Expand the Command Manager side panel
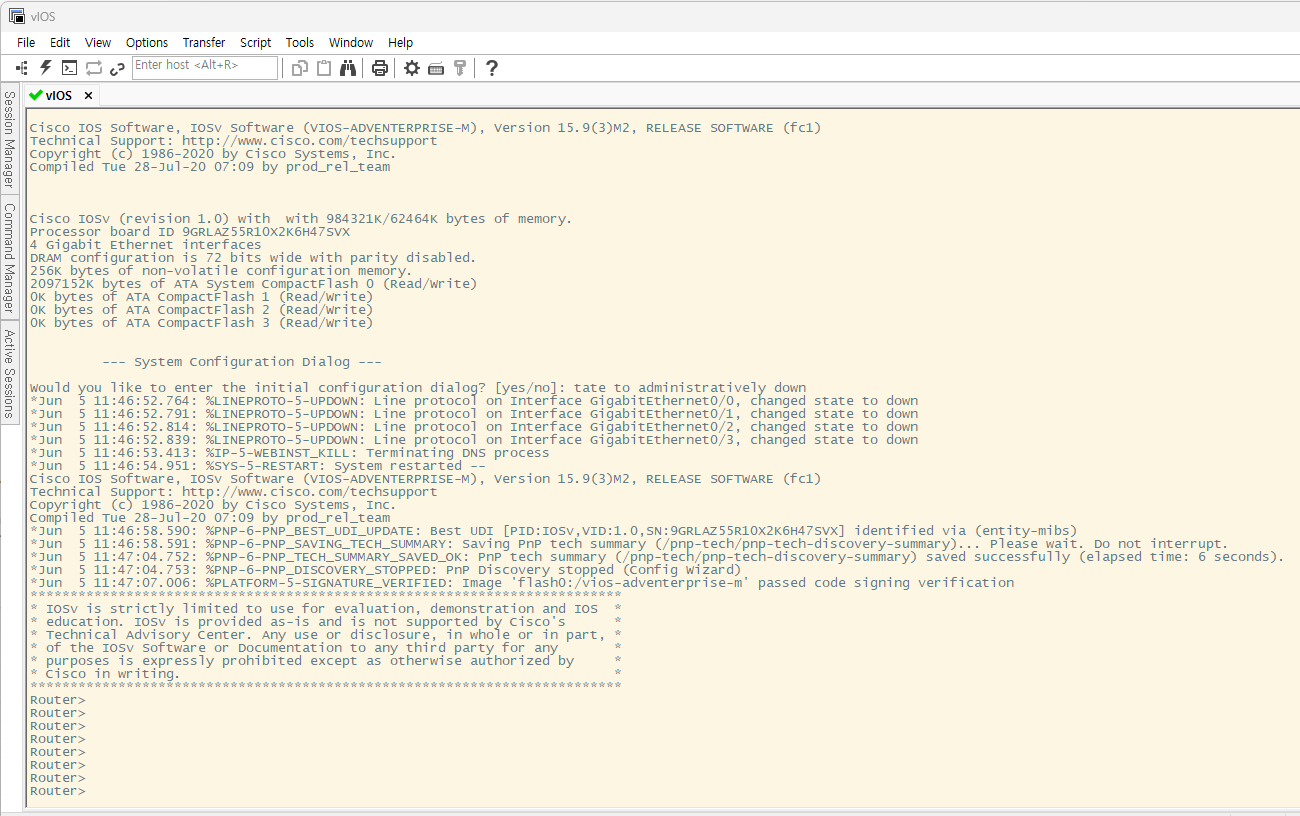 (x=9, y=258)
